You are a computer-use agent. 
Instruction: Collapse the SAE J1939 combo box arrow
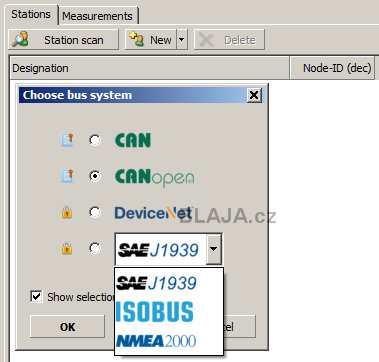[214, 249]
